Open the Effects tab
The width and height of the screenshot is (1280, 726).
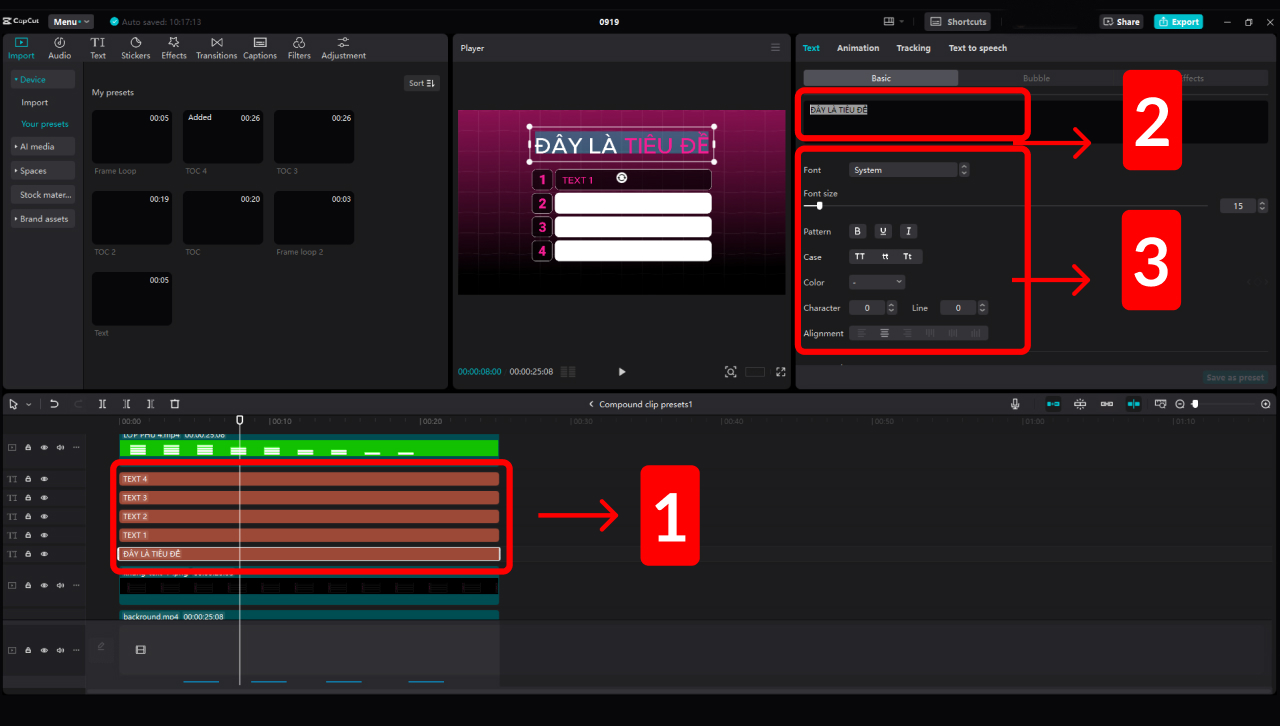click(174, 48)
